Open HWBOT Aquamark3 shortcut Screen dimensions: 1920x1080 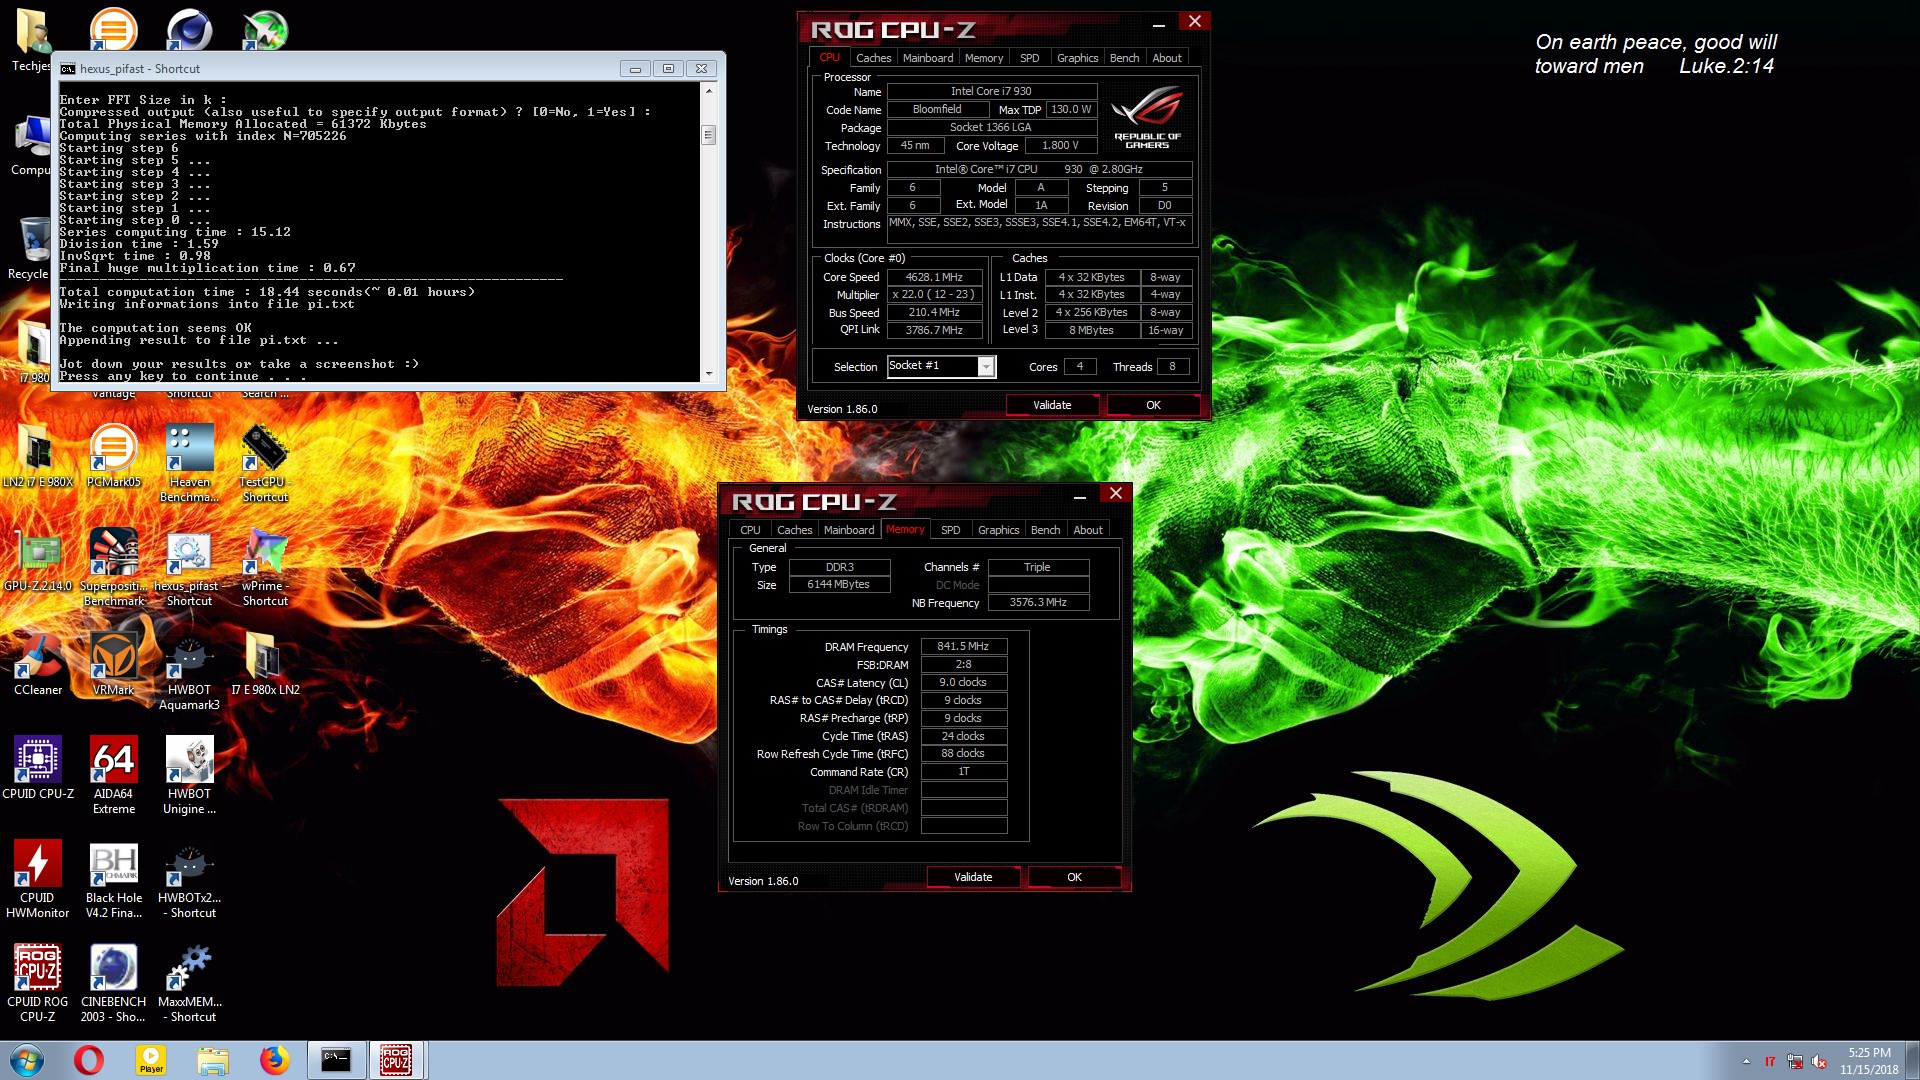189,670
